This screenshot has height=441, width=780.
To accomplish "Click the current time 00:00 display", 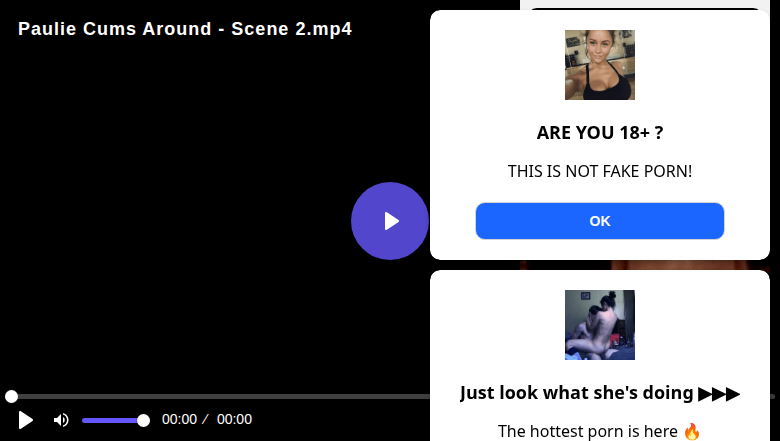I will click(x=180, y=420).
